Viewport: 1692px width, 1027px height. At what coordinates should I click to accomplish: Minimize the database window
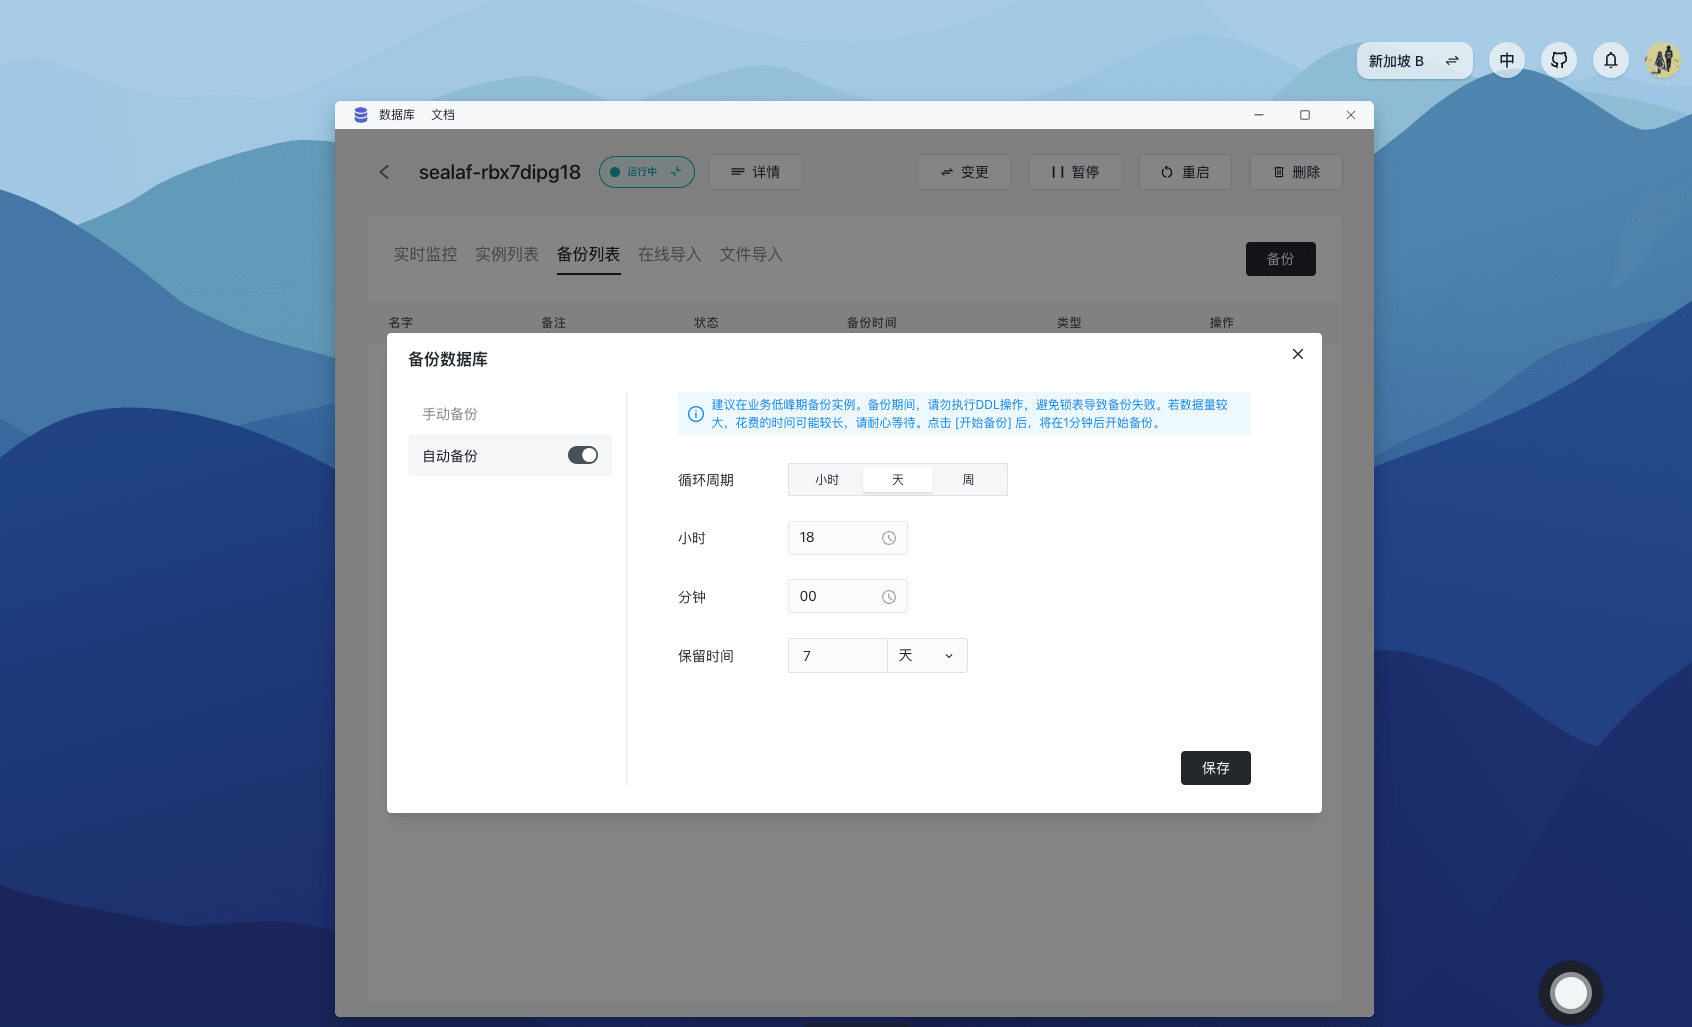(1259, 115)
